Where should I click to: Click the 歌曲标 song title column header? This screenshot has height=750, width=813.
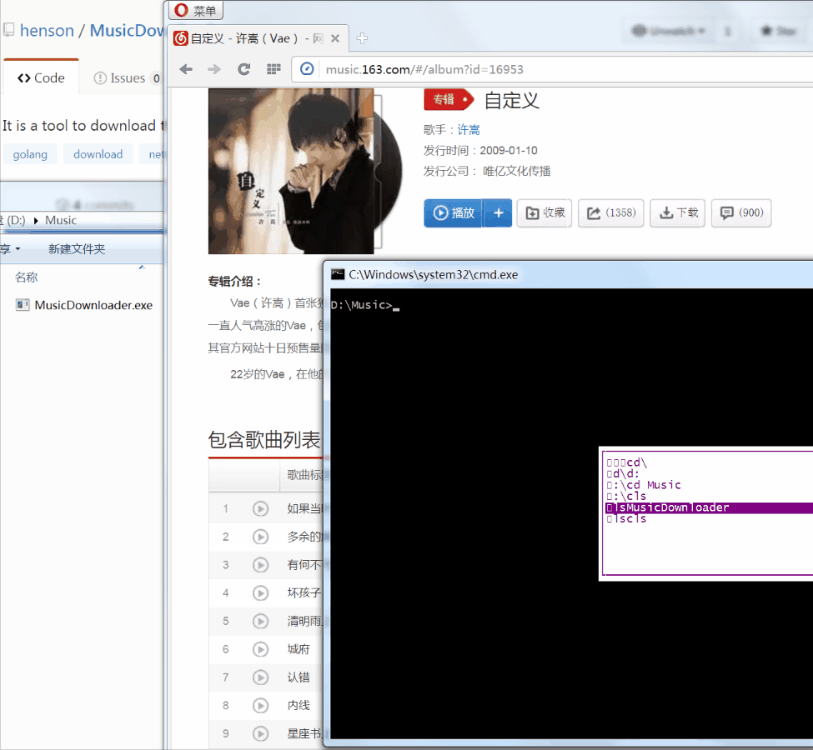(304, 475)
